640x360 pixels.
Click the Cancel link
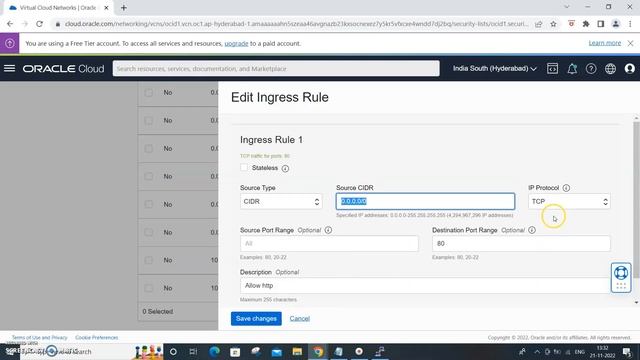(x=300, y=319)
